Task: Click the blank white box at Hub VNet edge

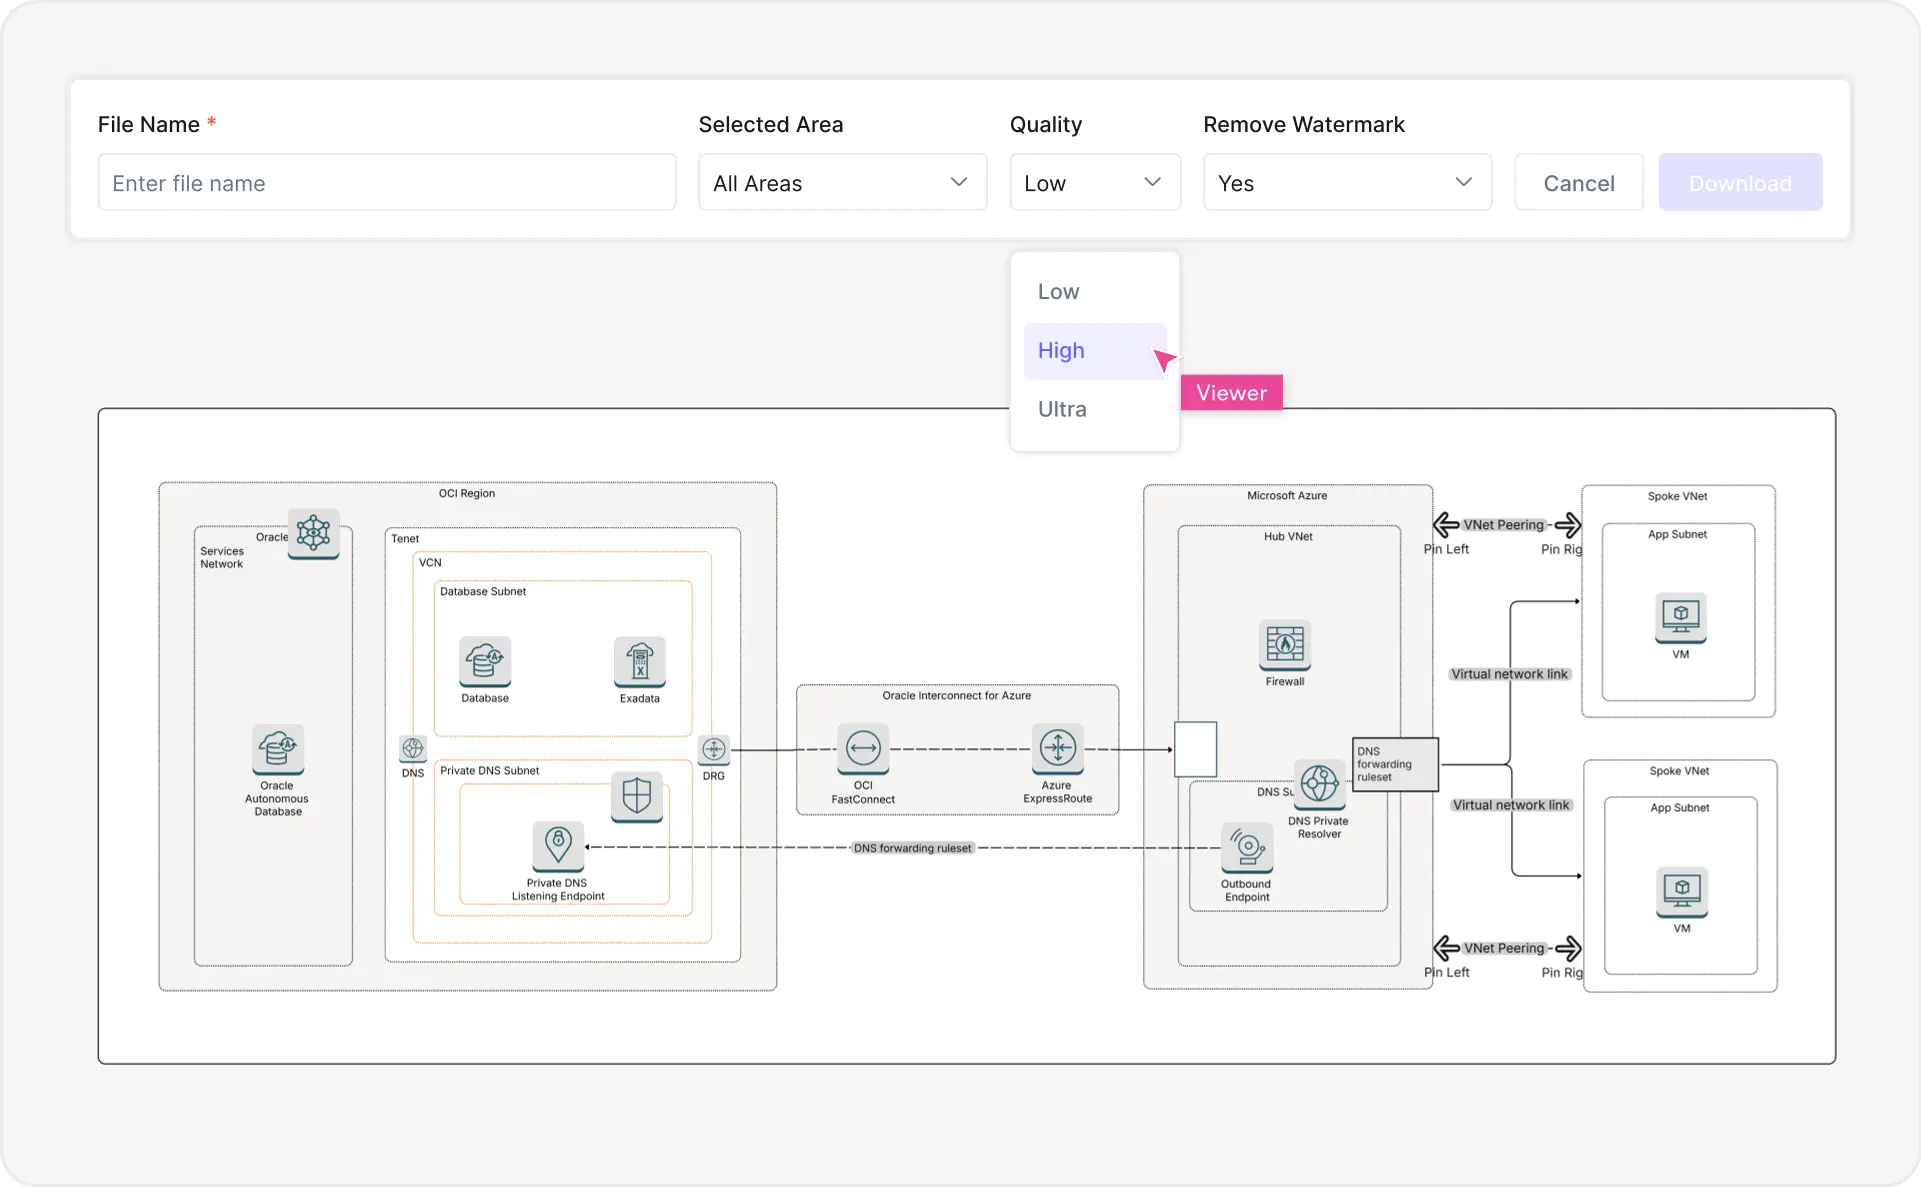Action: point(1195,749)
